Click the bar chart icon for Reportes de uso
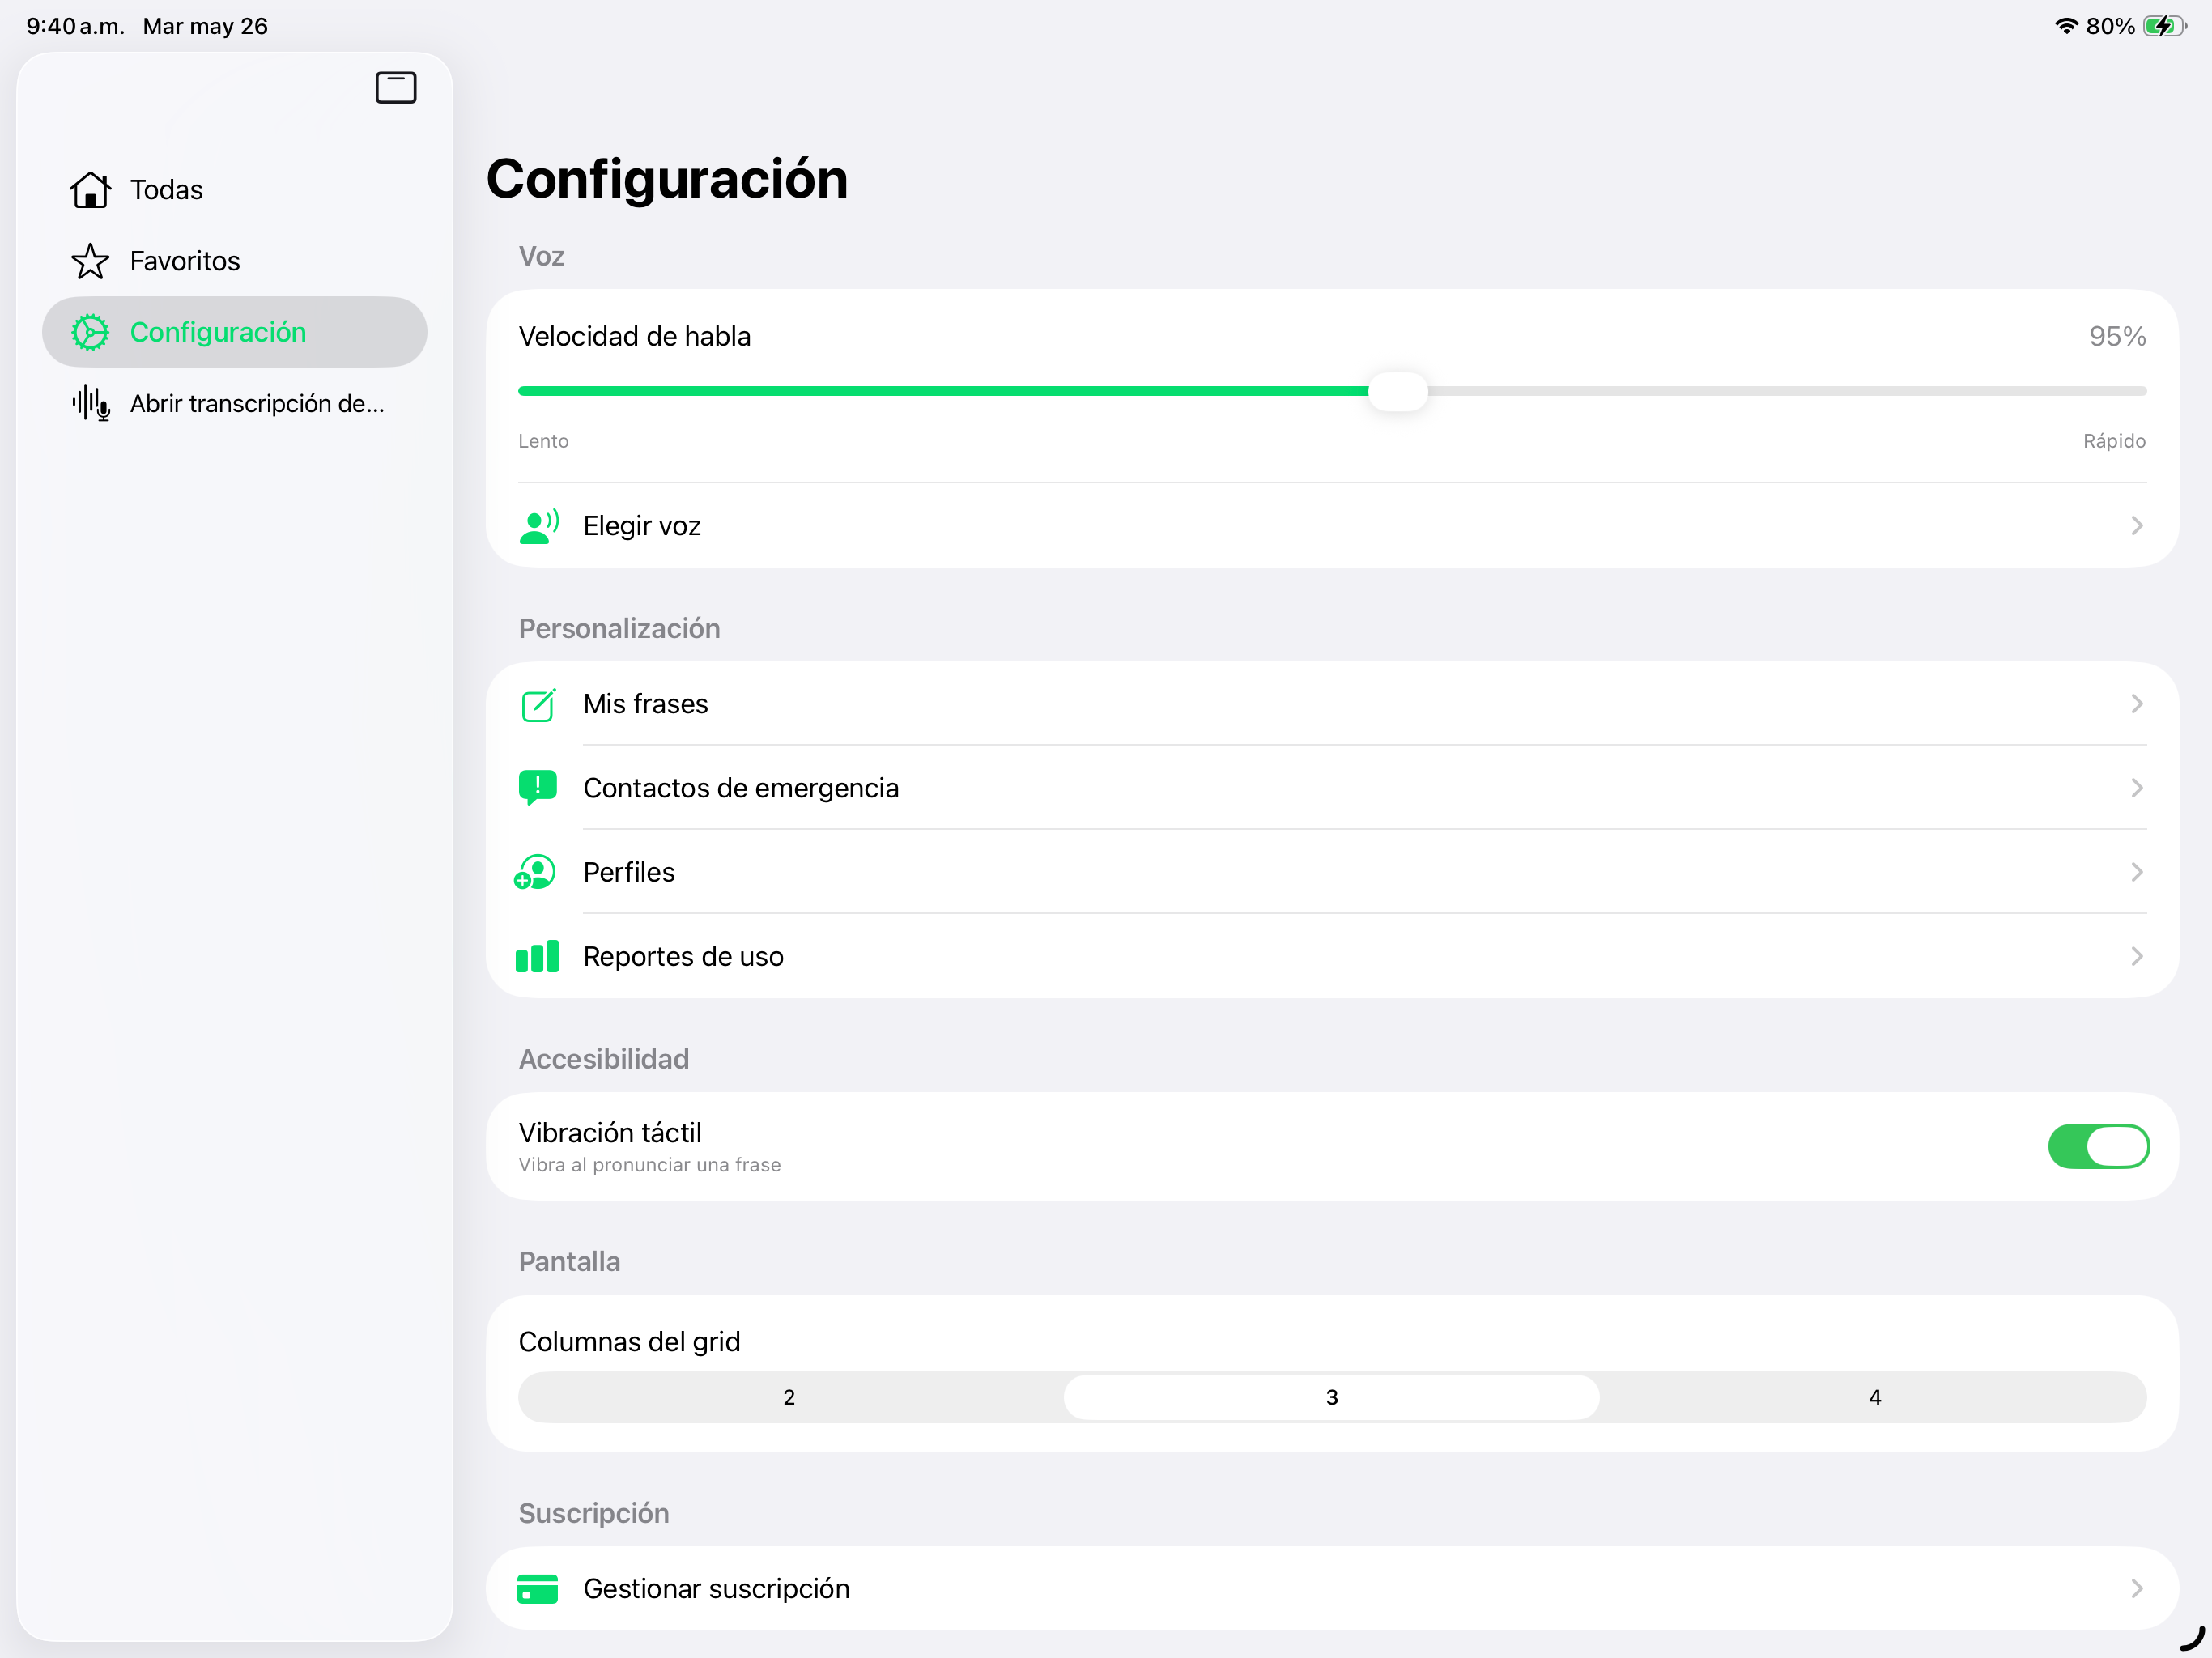The width and height of the screenshot is (2212, 1658). [537, 956]
